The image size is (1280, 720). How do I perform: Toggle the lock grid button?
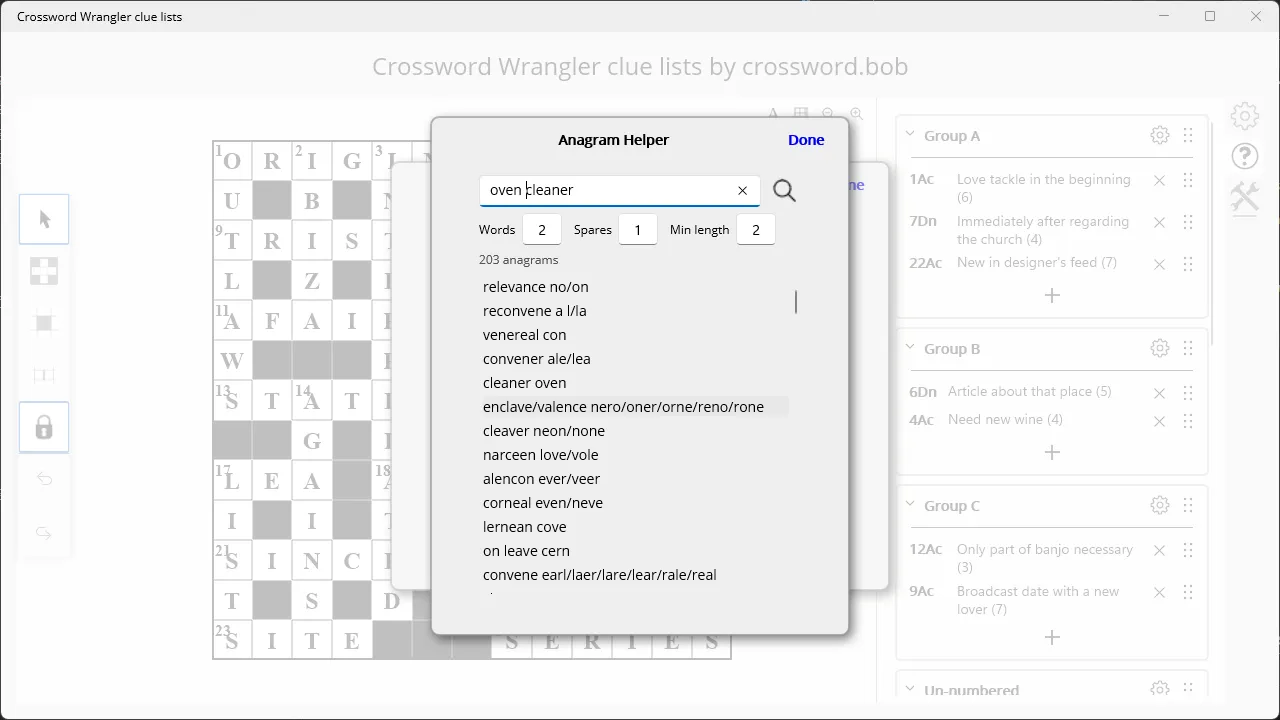coord(44,428)
